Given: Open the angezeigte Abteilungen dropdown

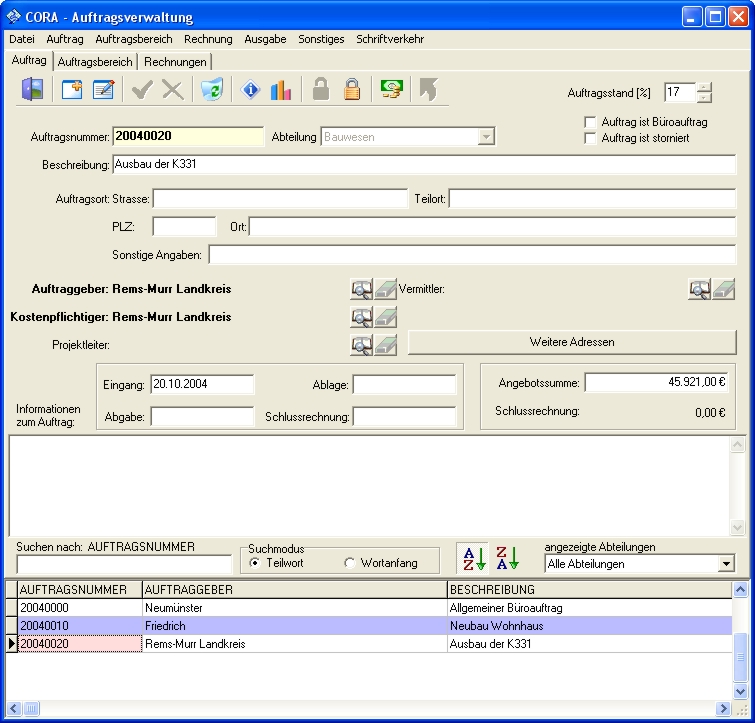Looking at the screenshot, I should (726, 563).
